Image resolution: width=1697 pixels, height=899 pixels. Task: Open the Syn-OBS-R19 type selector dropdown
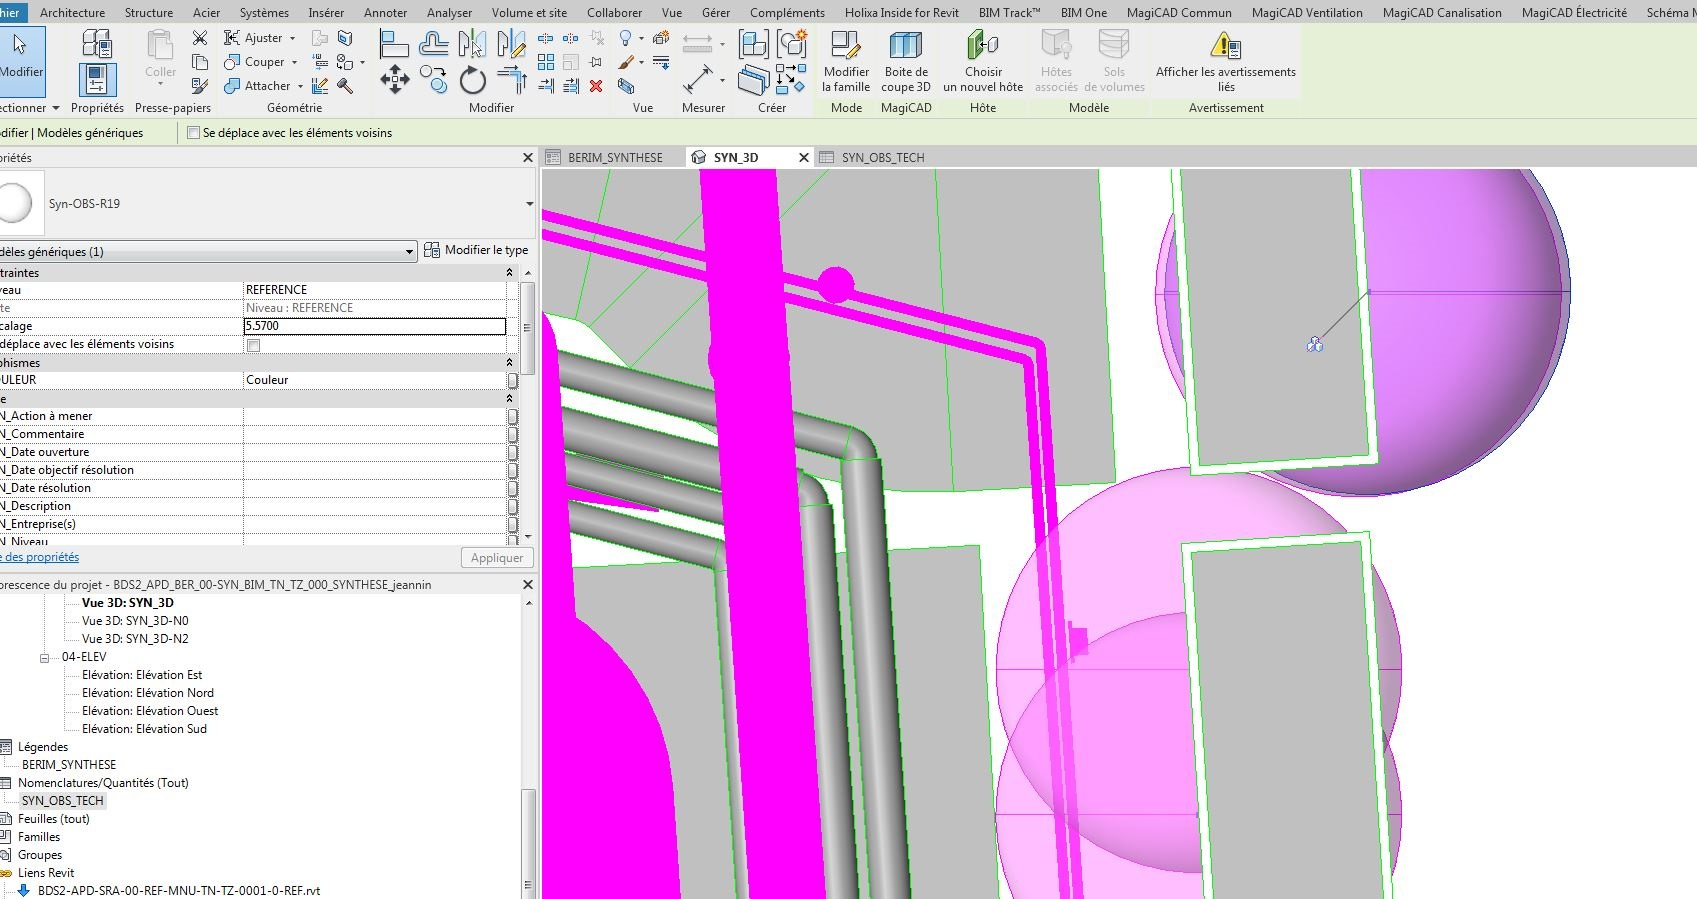tap(529, 204)
